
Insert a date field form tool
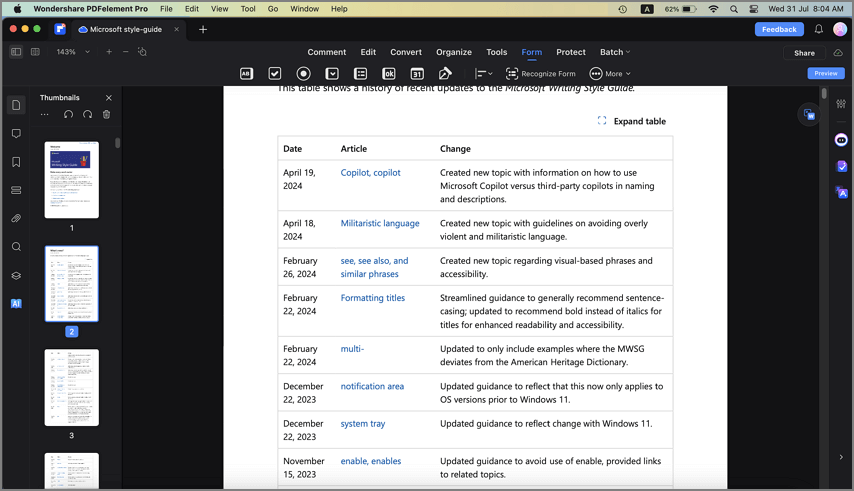[417, 74]
